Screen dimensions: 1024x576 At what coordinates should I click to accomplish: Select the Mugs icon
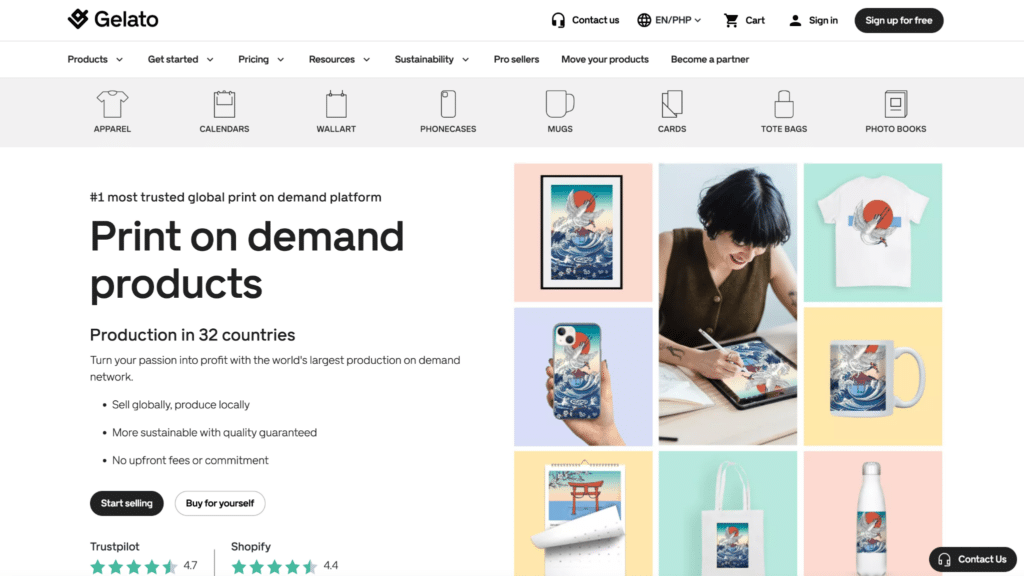(560, 104)
